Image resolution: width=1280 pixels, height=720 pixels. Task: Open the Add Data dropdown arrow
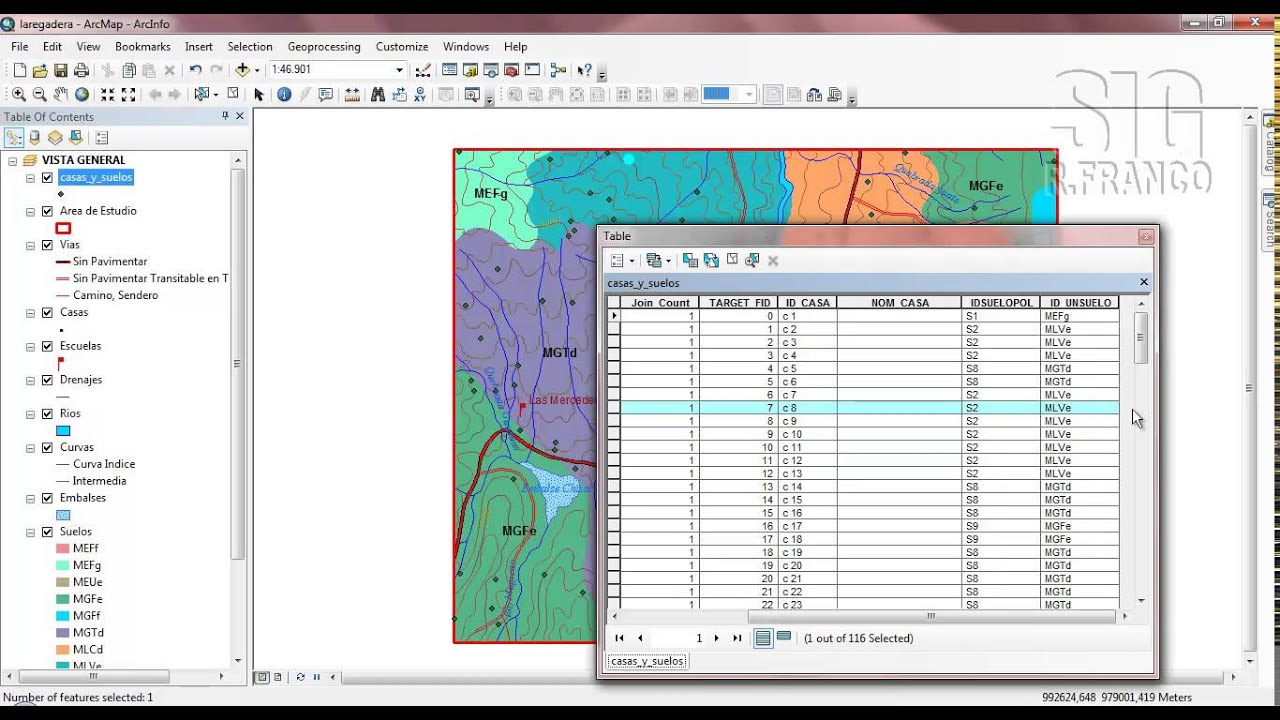(257, 70)
